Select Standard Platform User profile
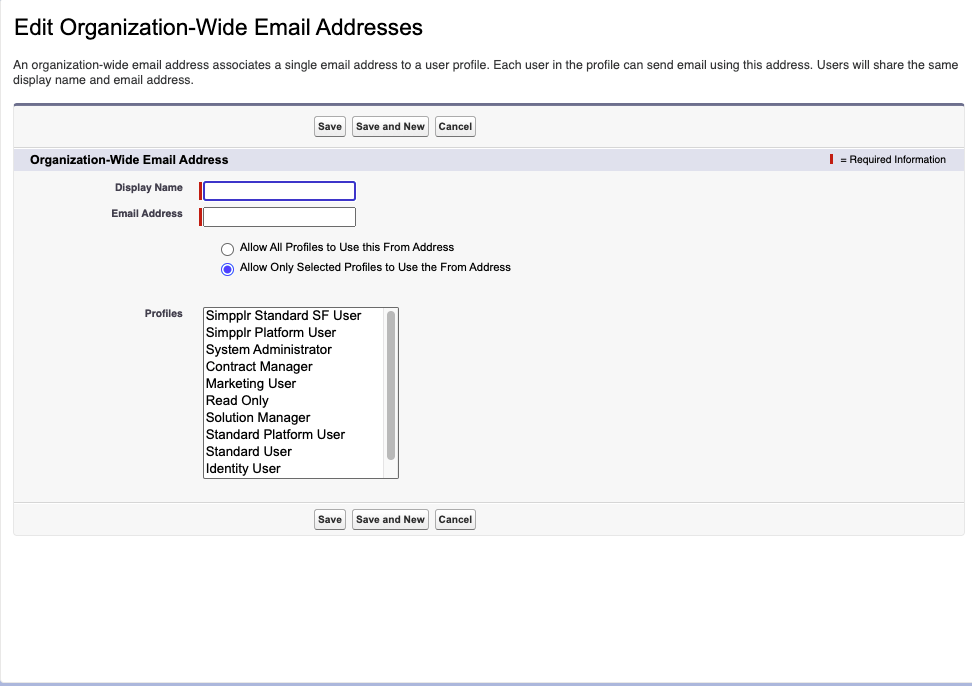This screenshot has width=972, height=686. (x=294, y=434)
